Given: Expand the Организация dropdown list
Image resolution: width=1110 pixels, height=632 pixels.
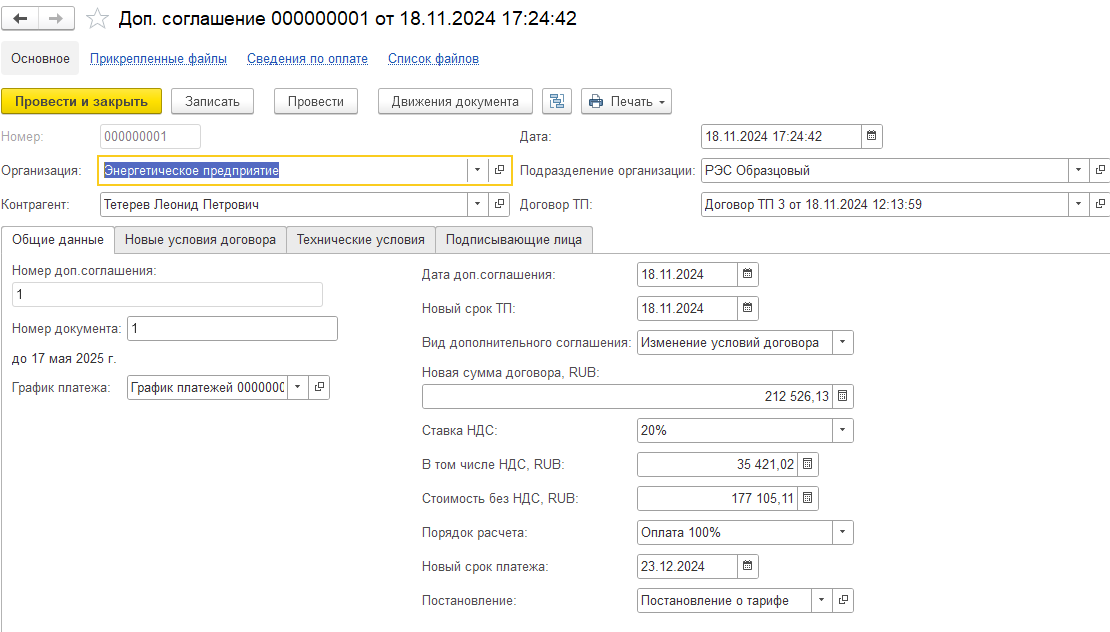Looking at the screenshot, I should tap(476, 171).
